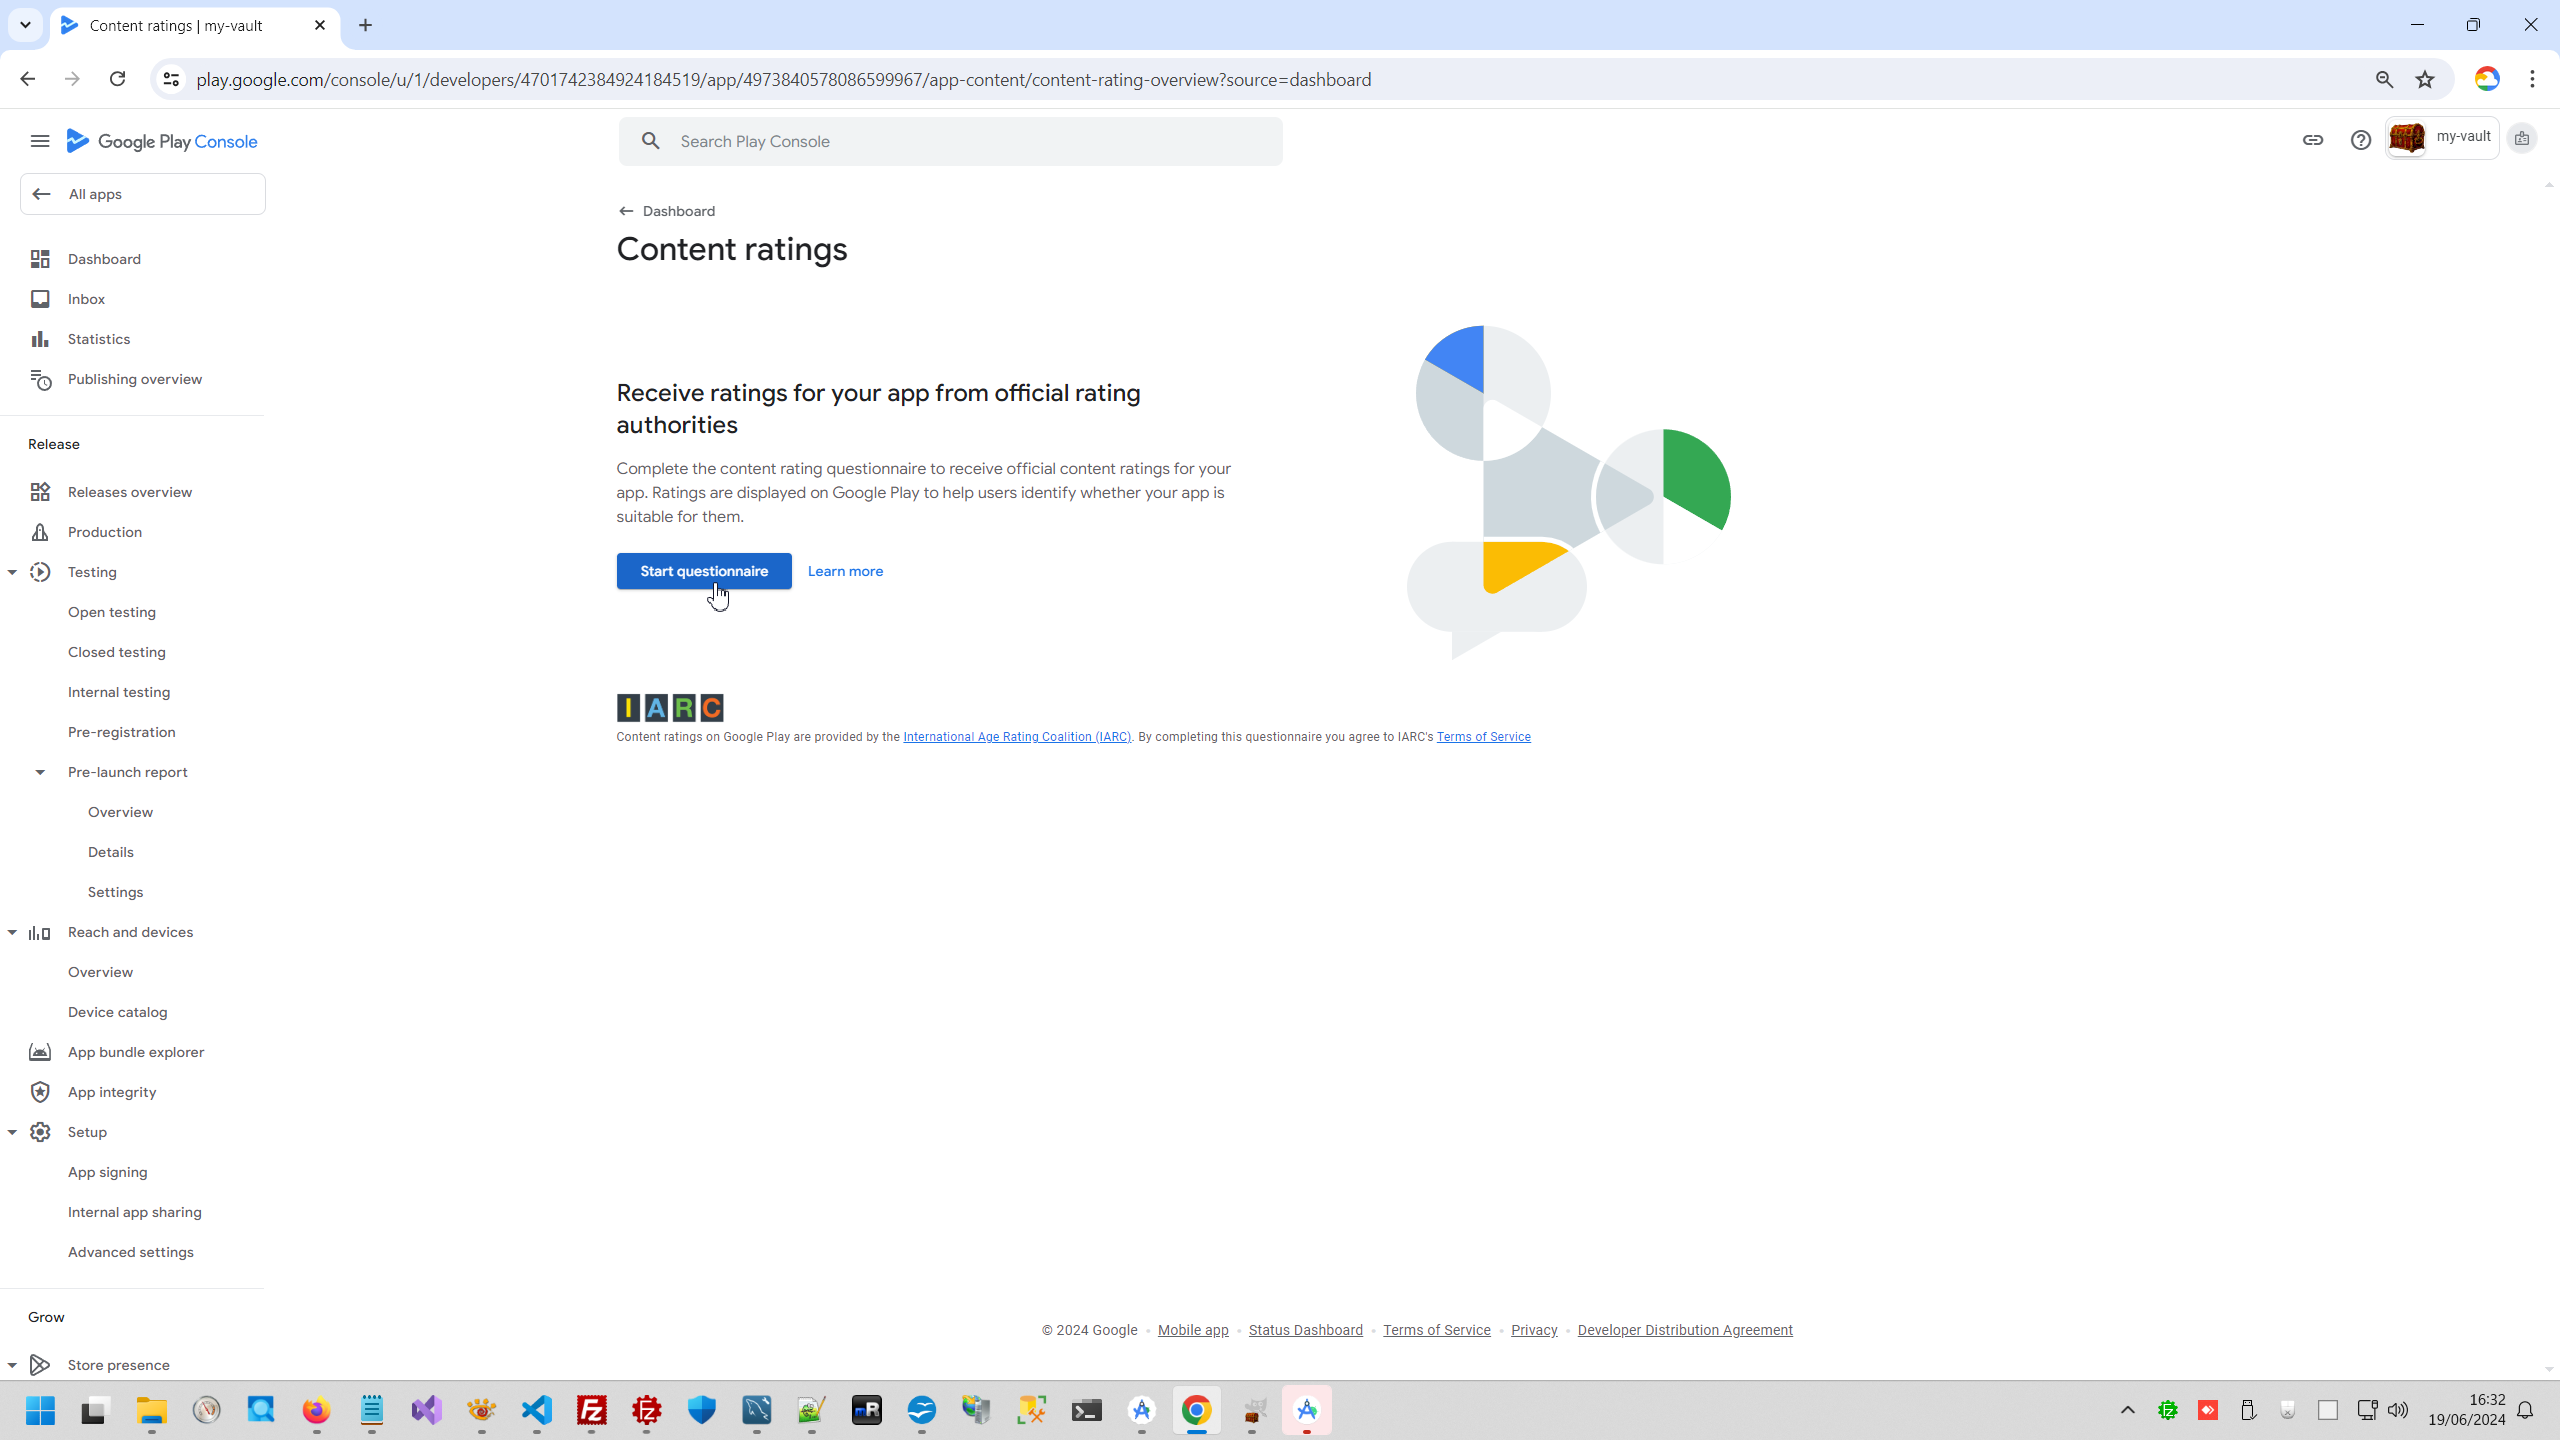The height and width of the screenshot is (1440, 2560).
Task: Open Firefox from the taskbar
Action: 316,1410
